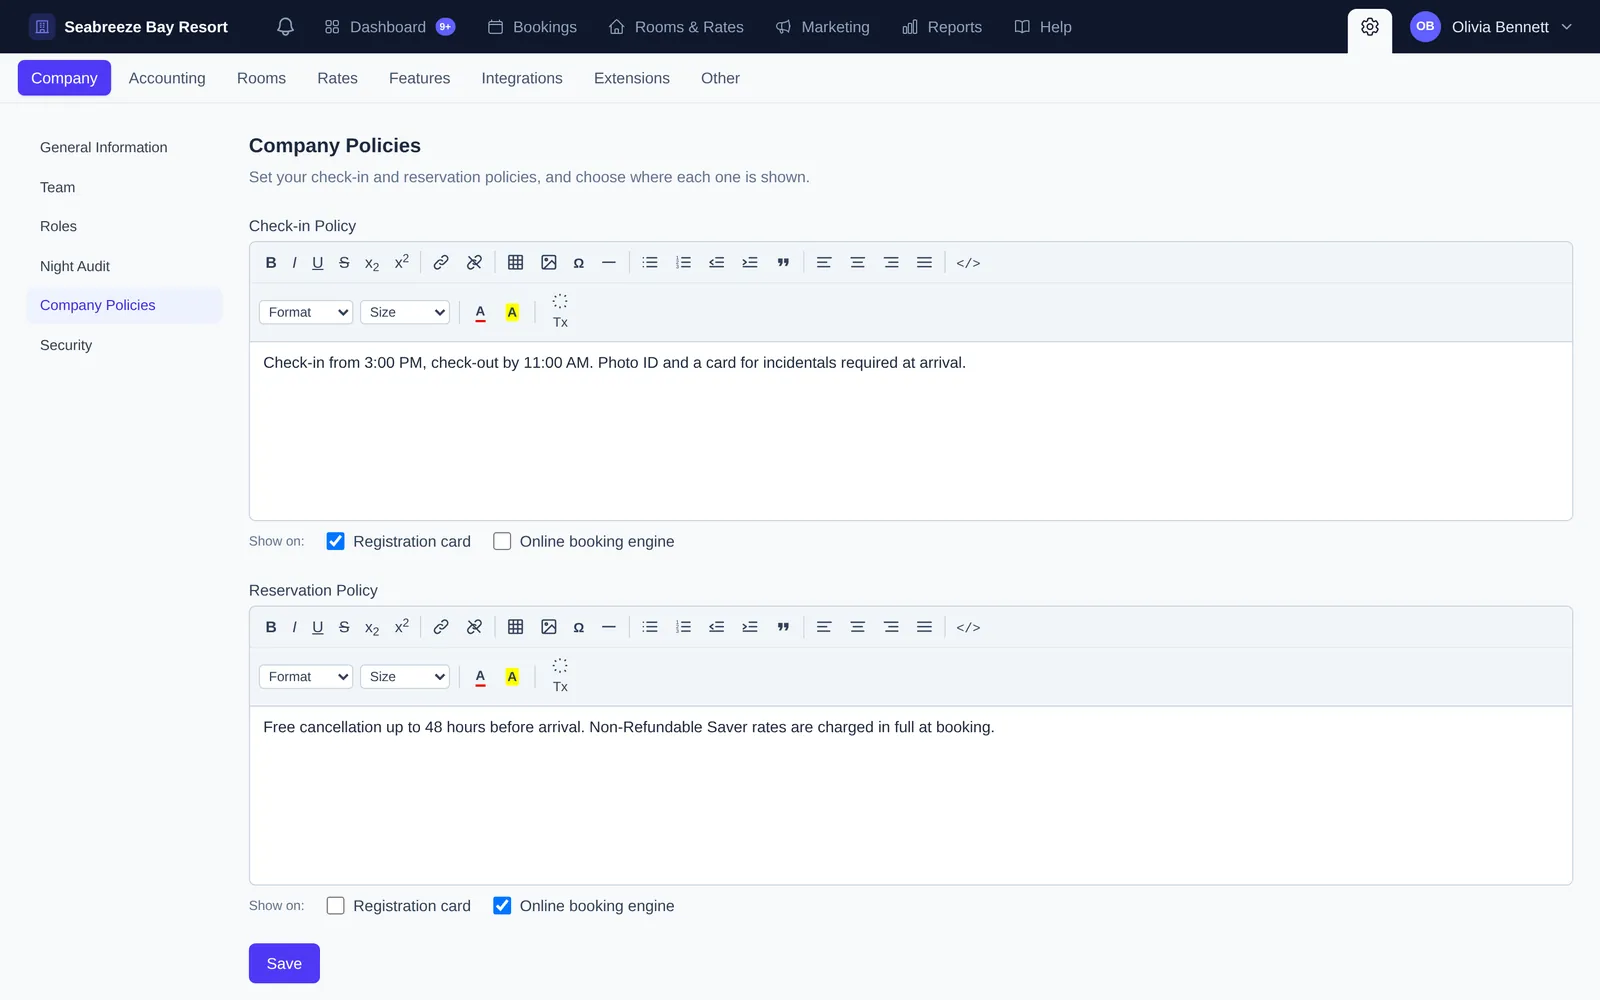Remove link in Reservation Policy editor

(474, 627)
